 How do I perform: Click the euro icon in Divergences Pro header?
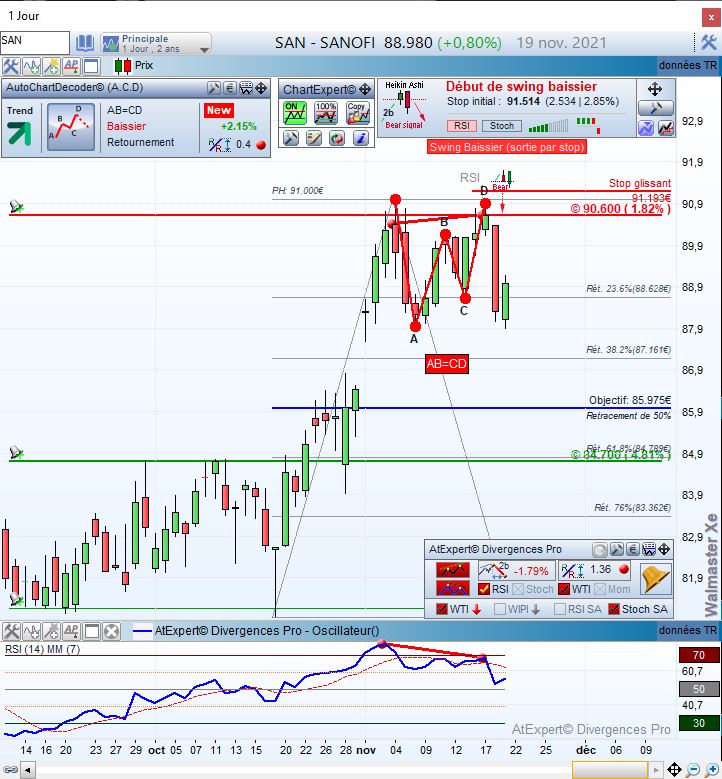(x=632, y=549)
